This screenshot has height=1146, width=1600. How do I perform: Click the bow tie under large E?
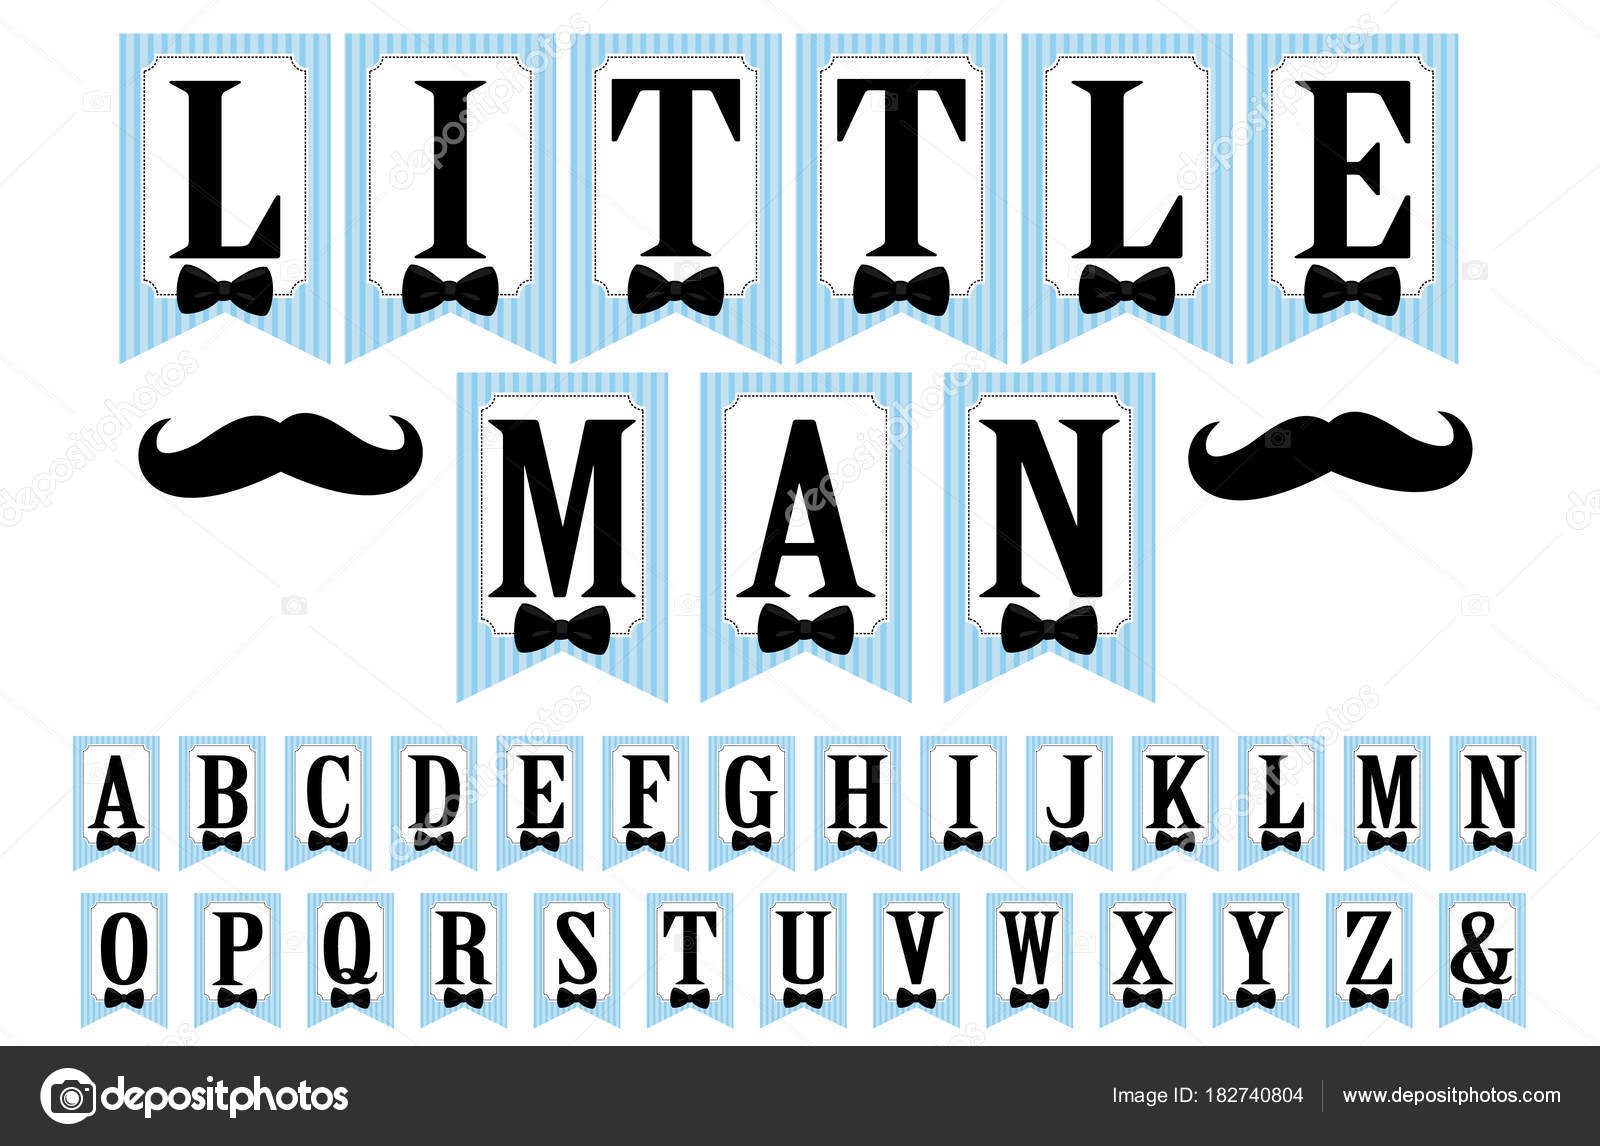[x=1353, y=291]
